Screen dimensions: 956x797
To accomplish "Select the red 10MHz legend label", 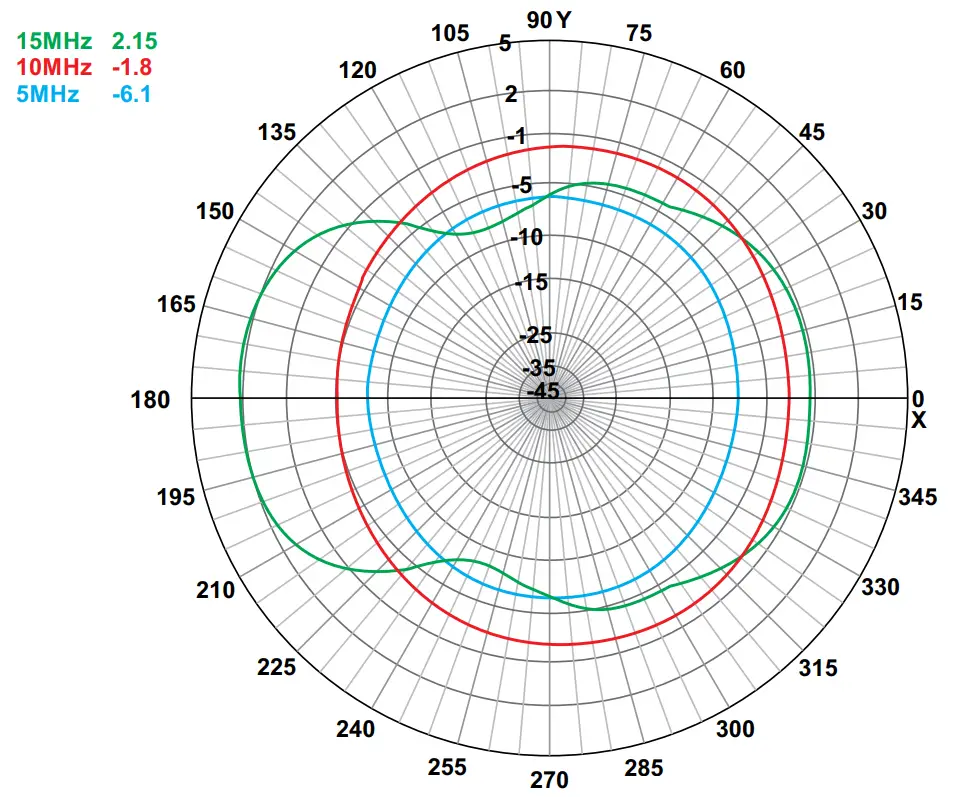I will pyautogui.click(x=54, y=67).
